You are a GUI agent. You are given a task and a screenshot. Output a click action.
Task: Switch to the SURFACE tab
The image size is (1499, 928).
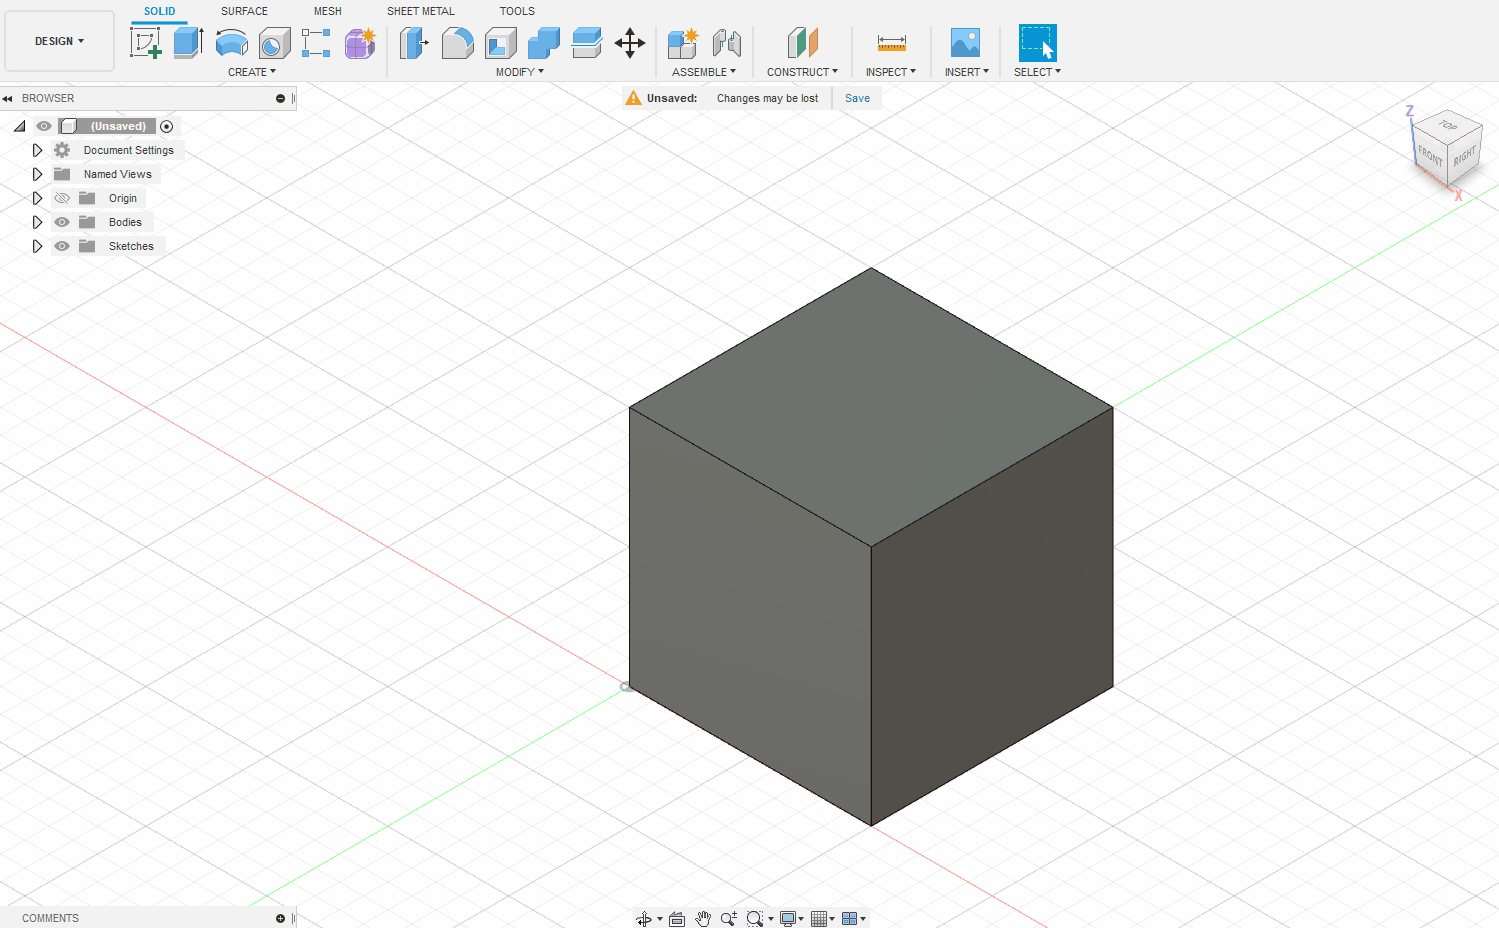coord(243,11)
